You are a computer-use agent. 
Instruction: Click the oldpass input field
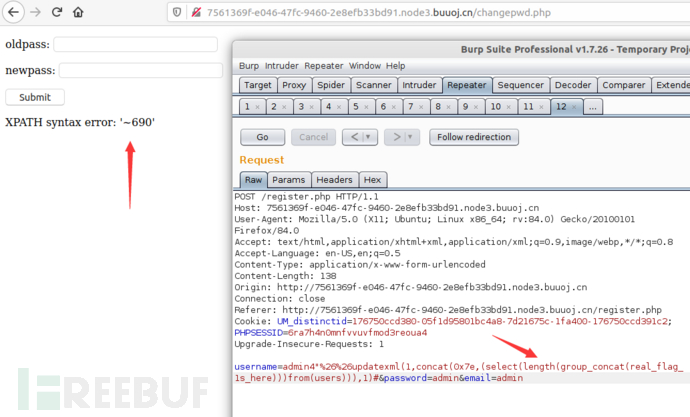136,44
